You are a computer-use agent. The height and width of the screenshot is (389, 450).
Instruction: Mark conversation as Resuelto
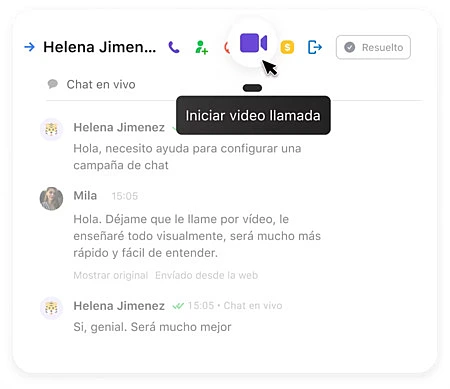[373, 47]
